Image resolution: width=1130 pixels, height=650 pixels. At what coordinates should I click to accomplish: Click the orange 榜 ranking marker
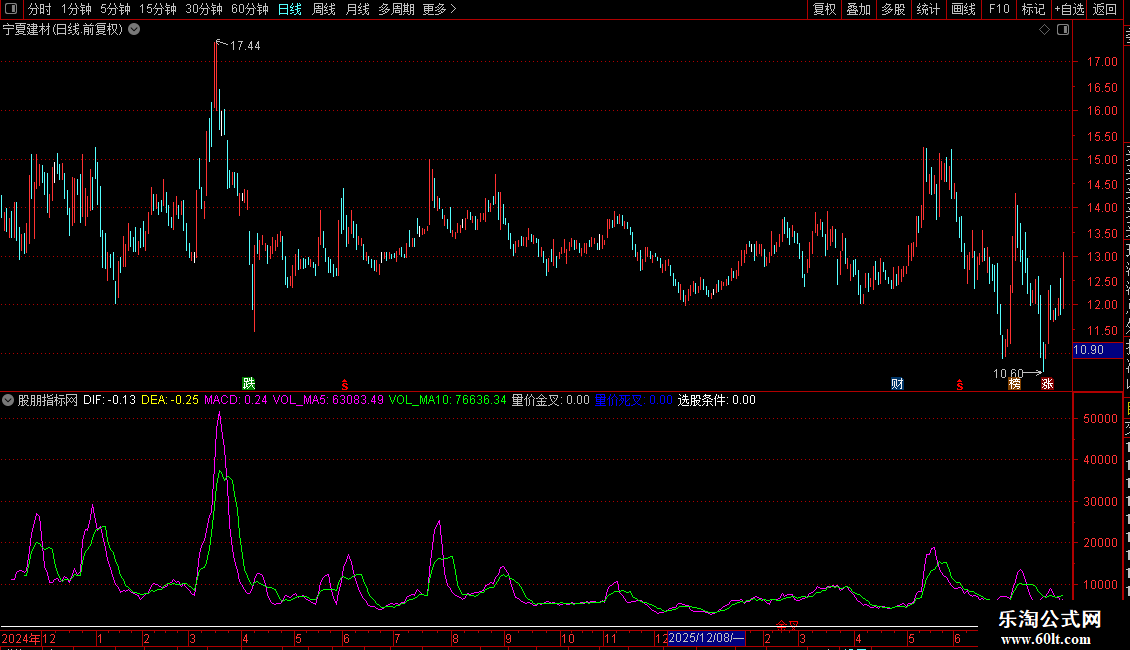[x=1015, y=383]
